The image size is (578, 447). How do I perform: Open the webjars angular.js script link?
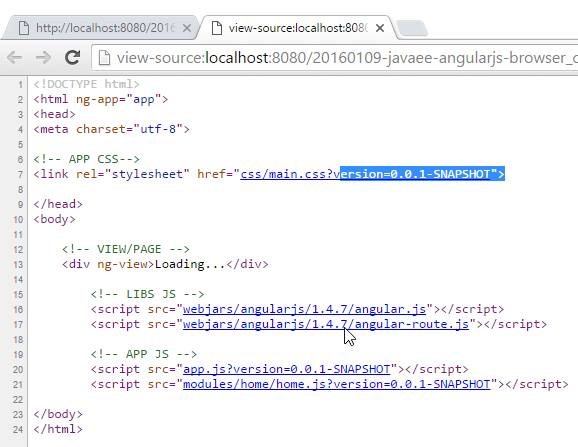click(304, 309)
